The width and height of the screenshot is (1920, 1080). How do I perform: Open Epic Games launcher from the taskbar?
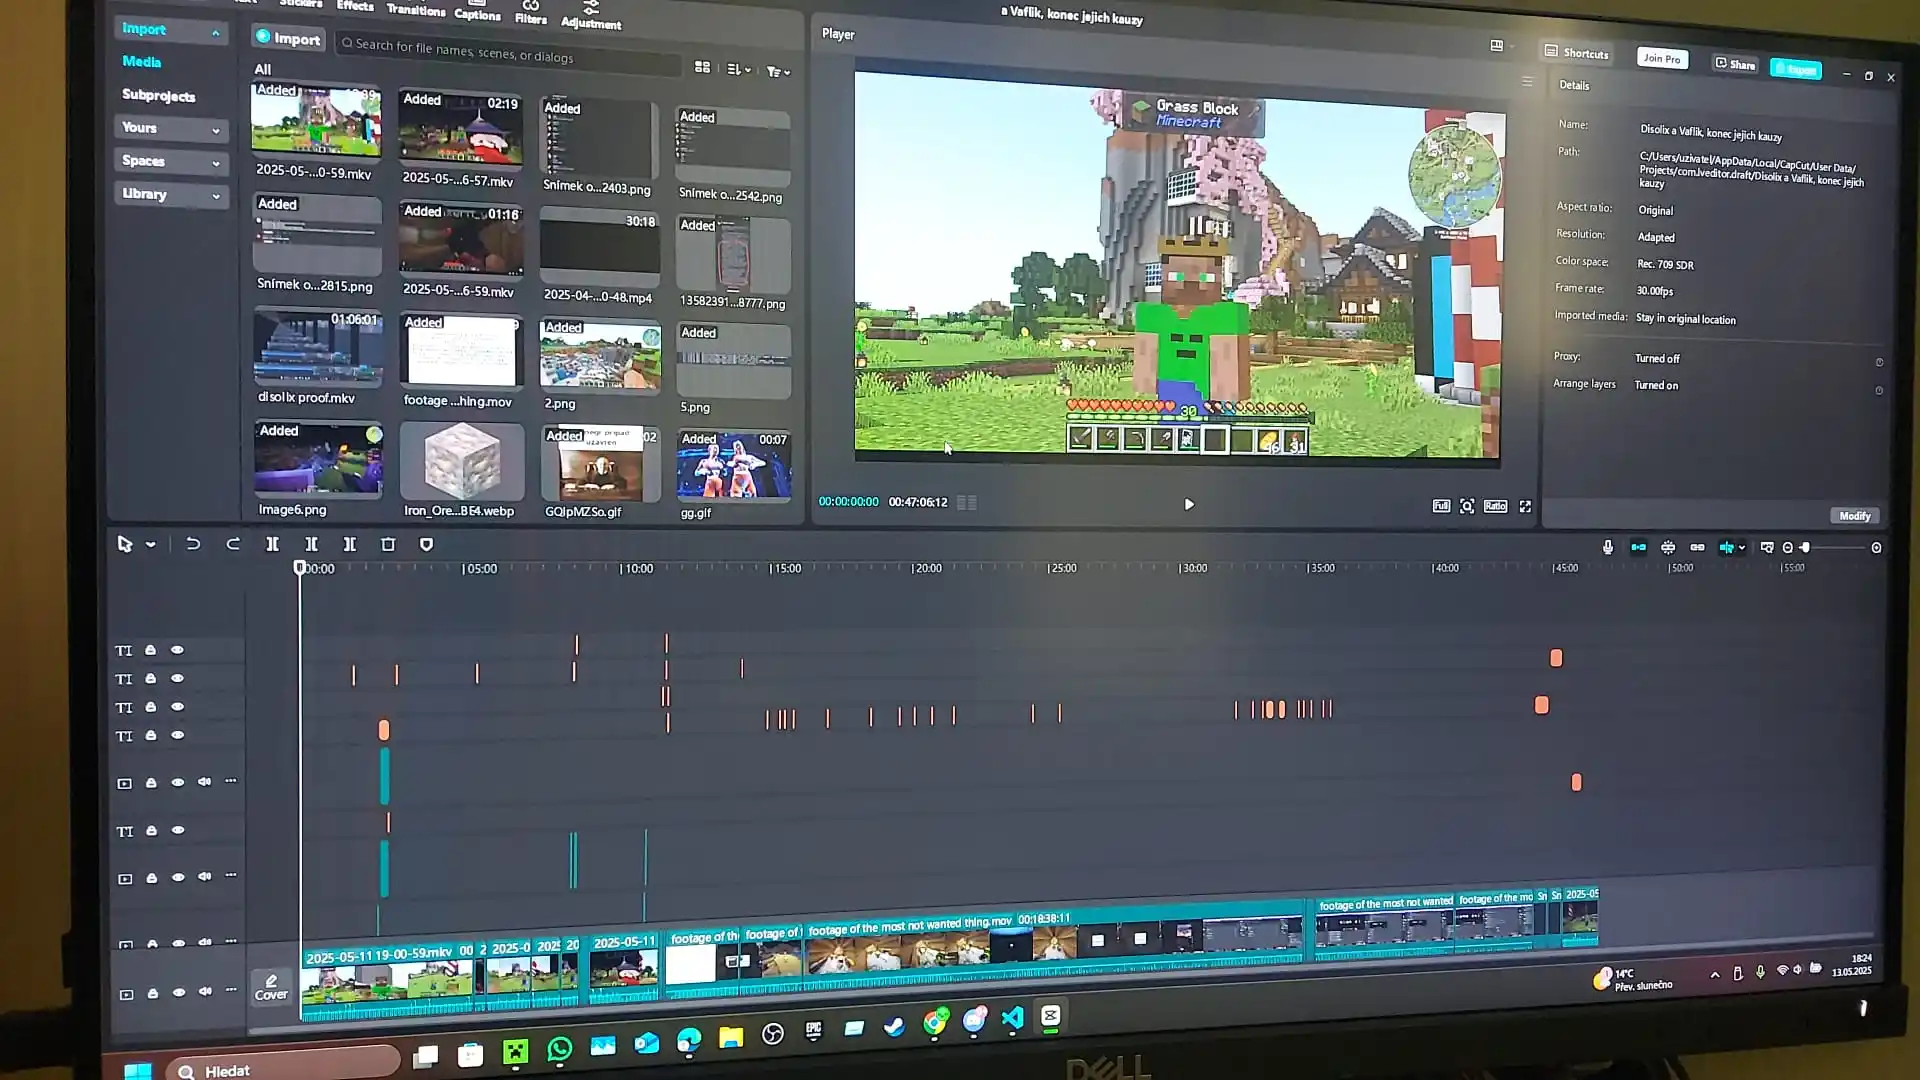click(x=813, y=1030)
